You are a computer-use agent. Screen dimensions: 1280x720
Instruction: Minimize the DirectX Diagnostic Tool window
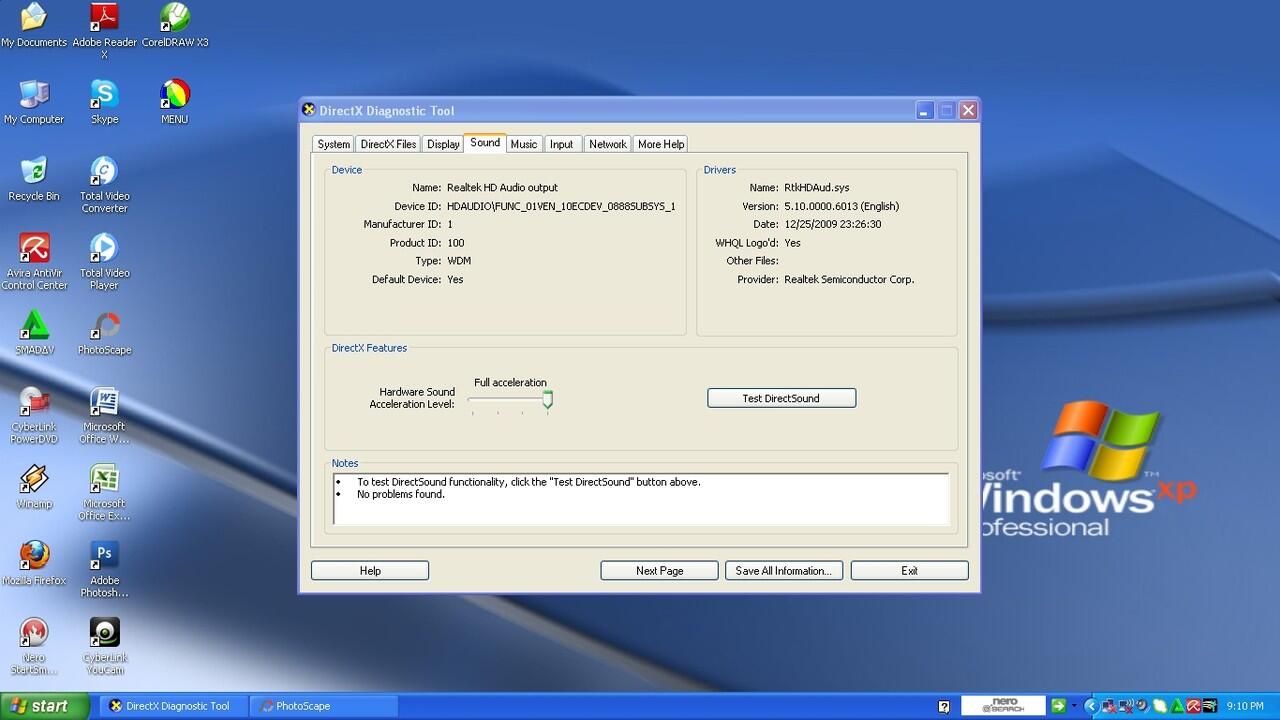coord(925,110)
